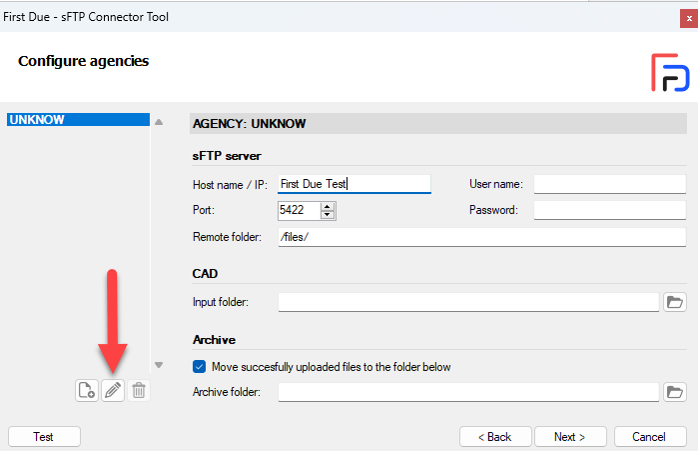Click the First Due logo

click(x=670, y=73)
